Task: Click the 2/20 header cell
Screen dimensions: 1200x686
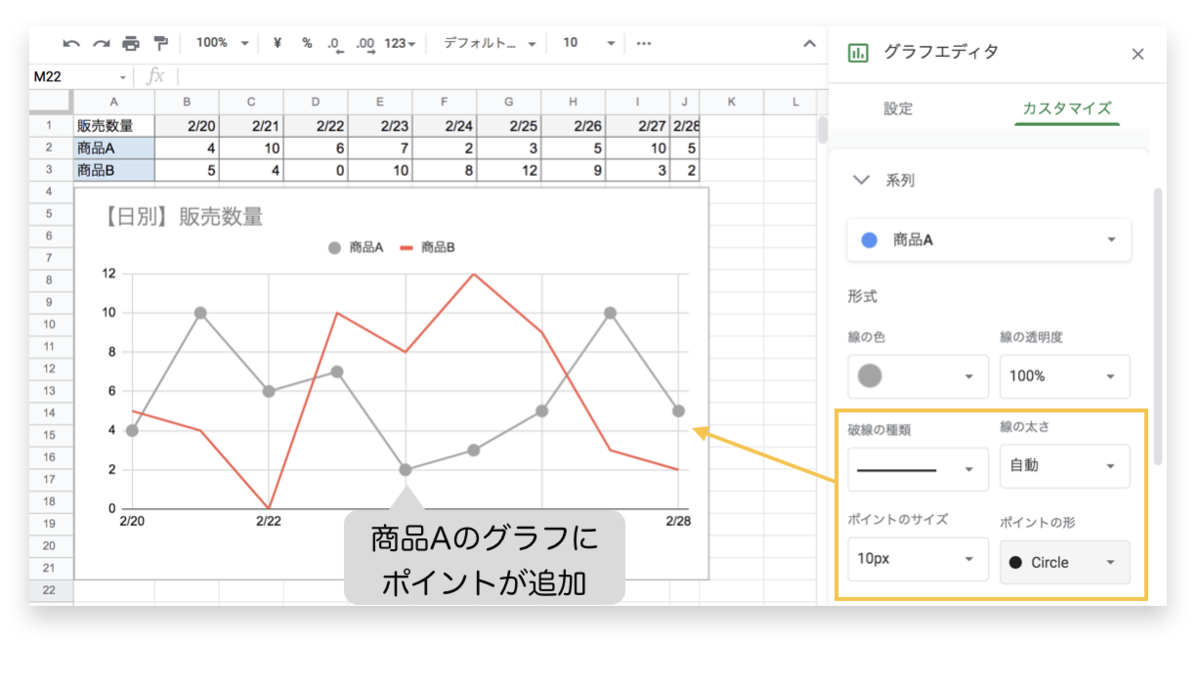Action: (x=187, y=126)
